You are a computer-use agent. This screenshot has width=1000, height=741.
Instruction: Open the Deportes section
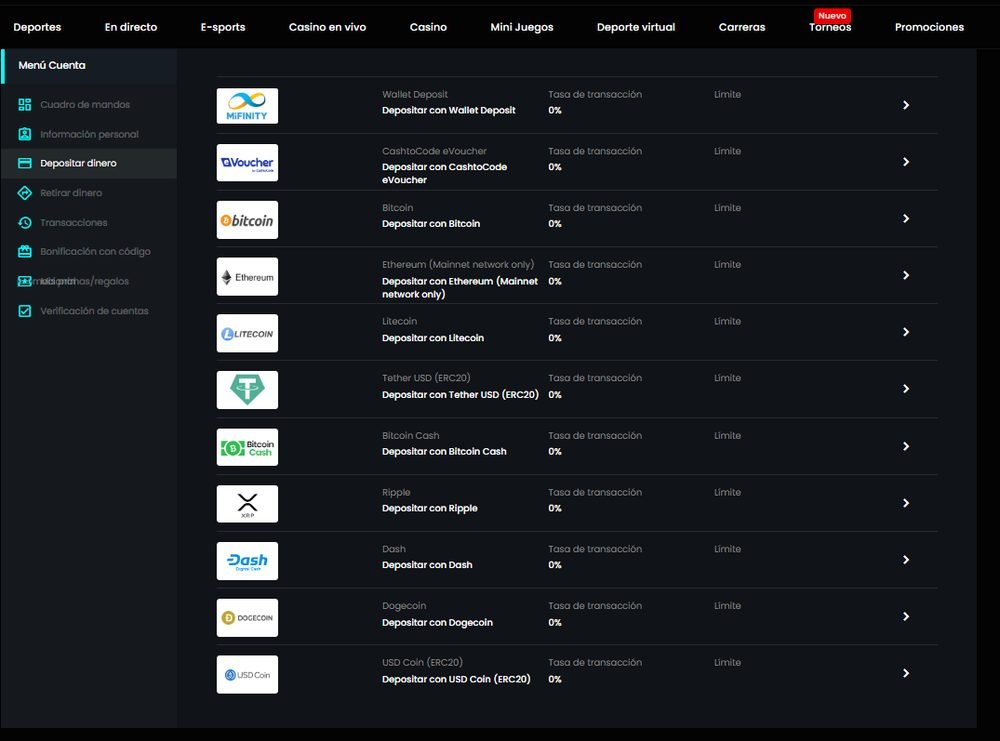point(37,27)
